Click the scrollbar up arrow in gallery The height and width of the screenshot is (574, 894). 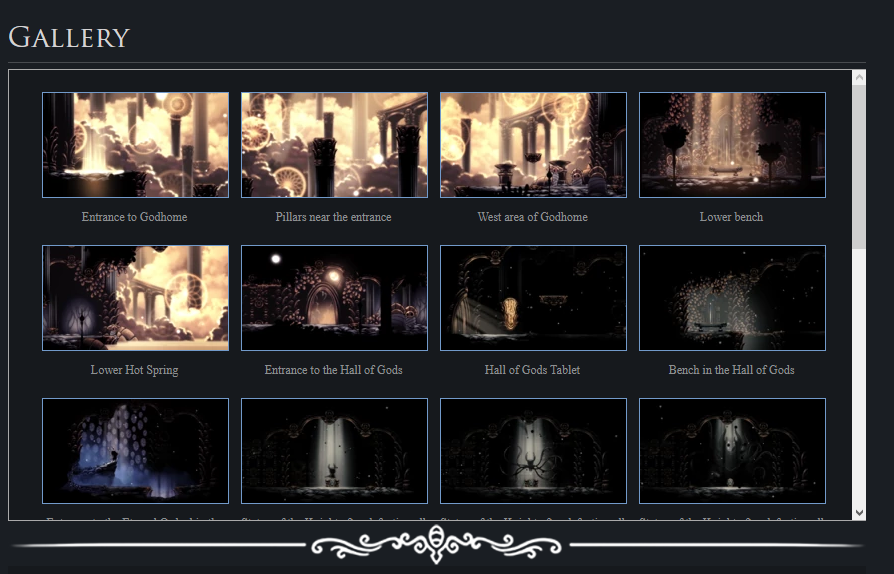859,77
